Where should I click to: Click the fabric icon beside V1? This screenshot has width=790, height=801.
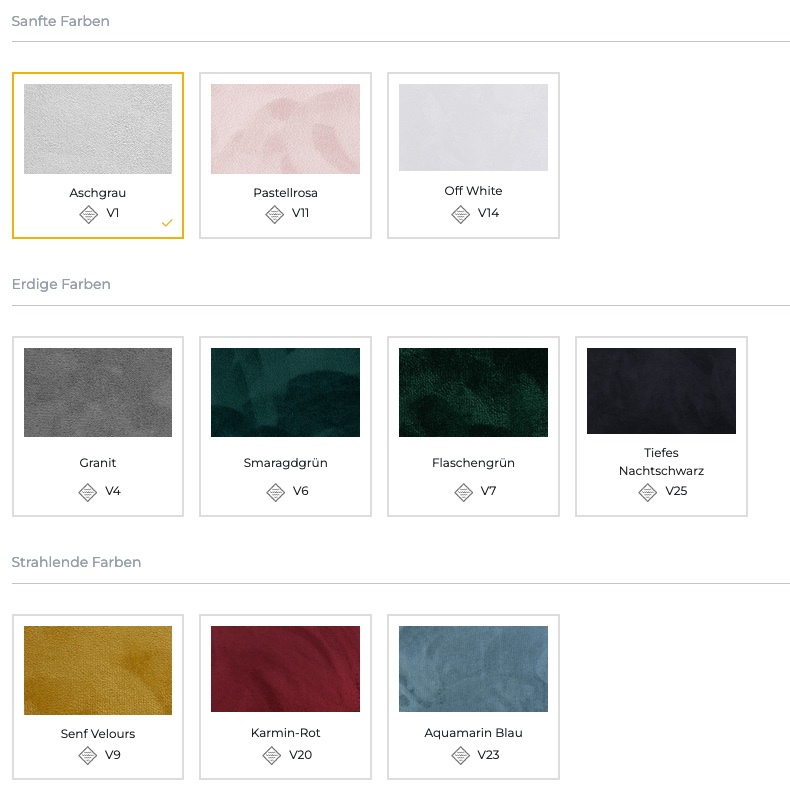88,214
